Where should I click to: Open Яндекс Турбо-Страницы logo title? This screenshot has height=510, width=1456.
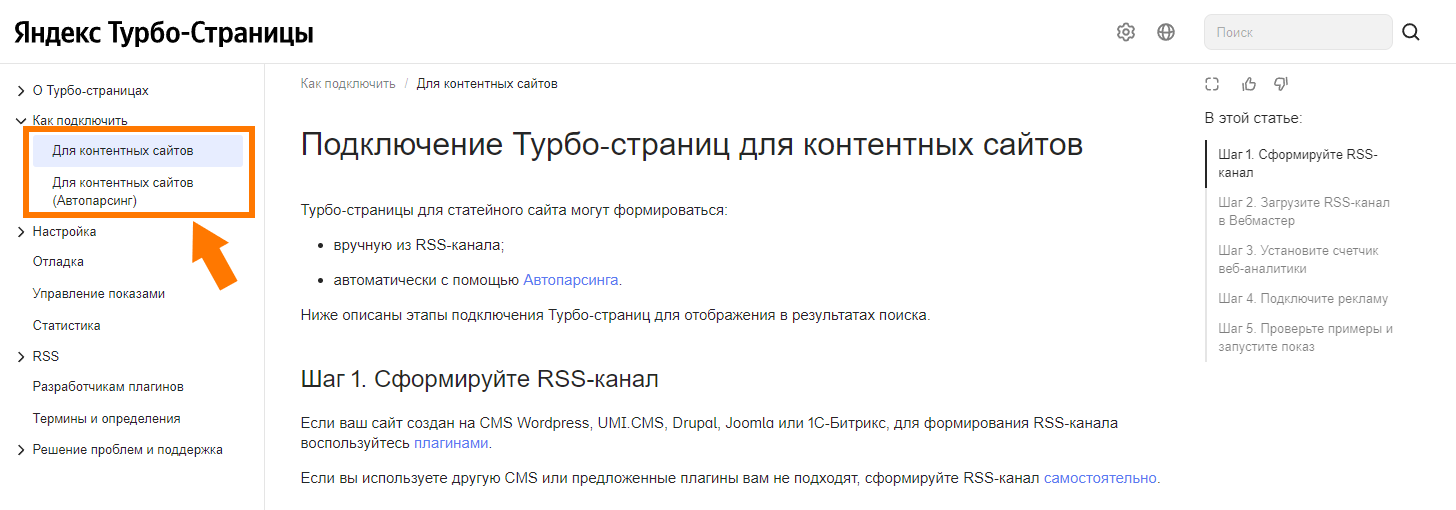tap(164, 33)
